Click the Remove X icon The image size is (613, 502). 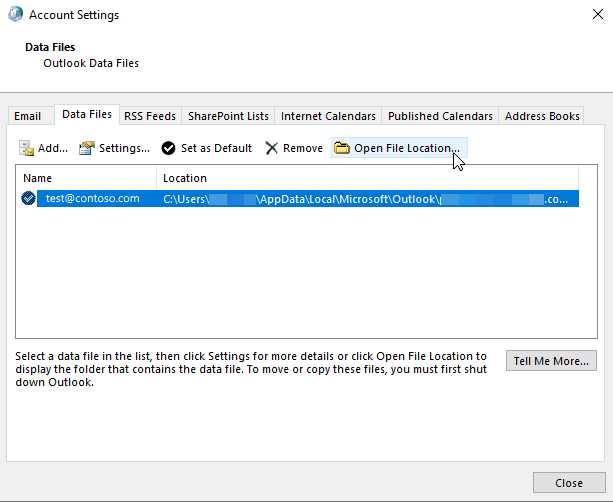click(271, 148)
